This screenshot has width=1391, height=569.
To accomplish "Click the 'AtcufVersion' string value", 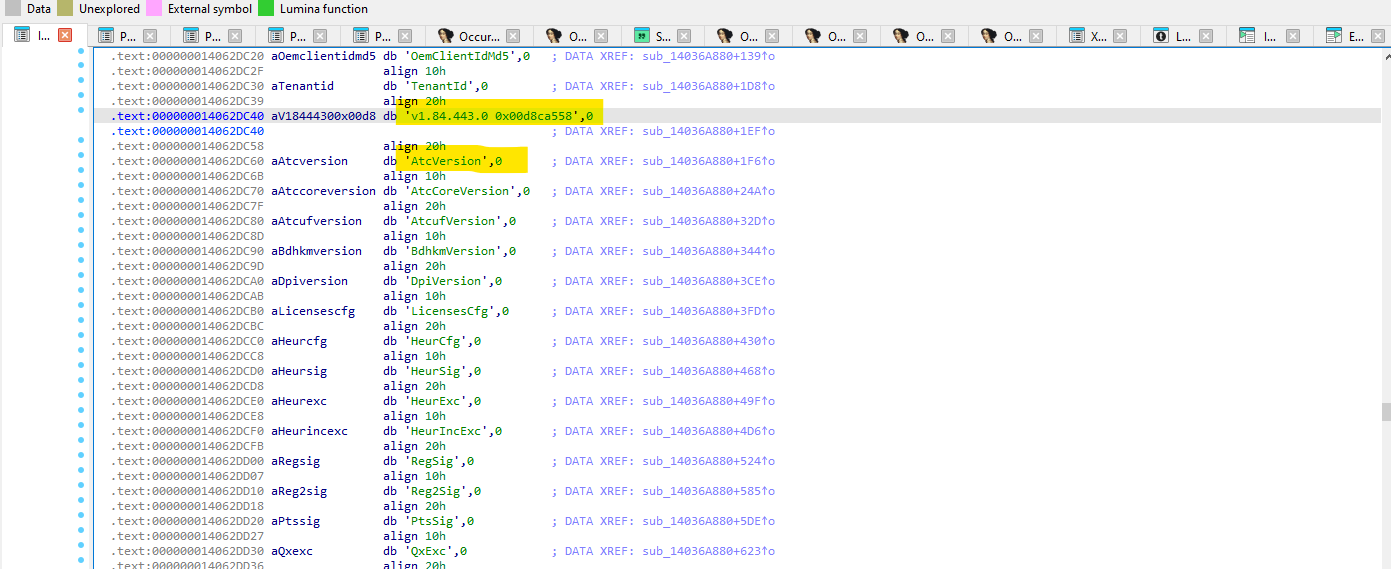I will click(x=453, y=221).
